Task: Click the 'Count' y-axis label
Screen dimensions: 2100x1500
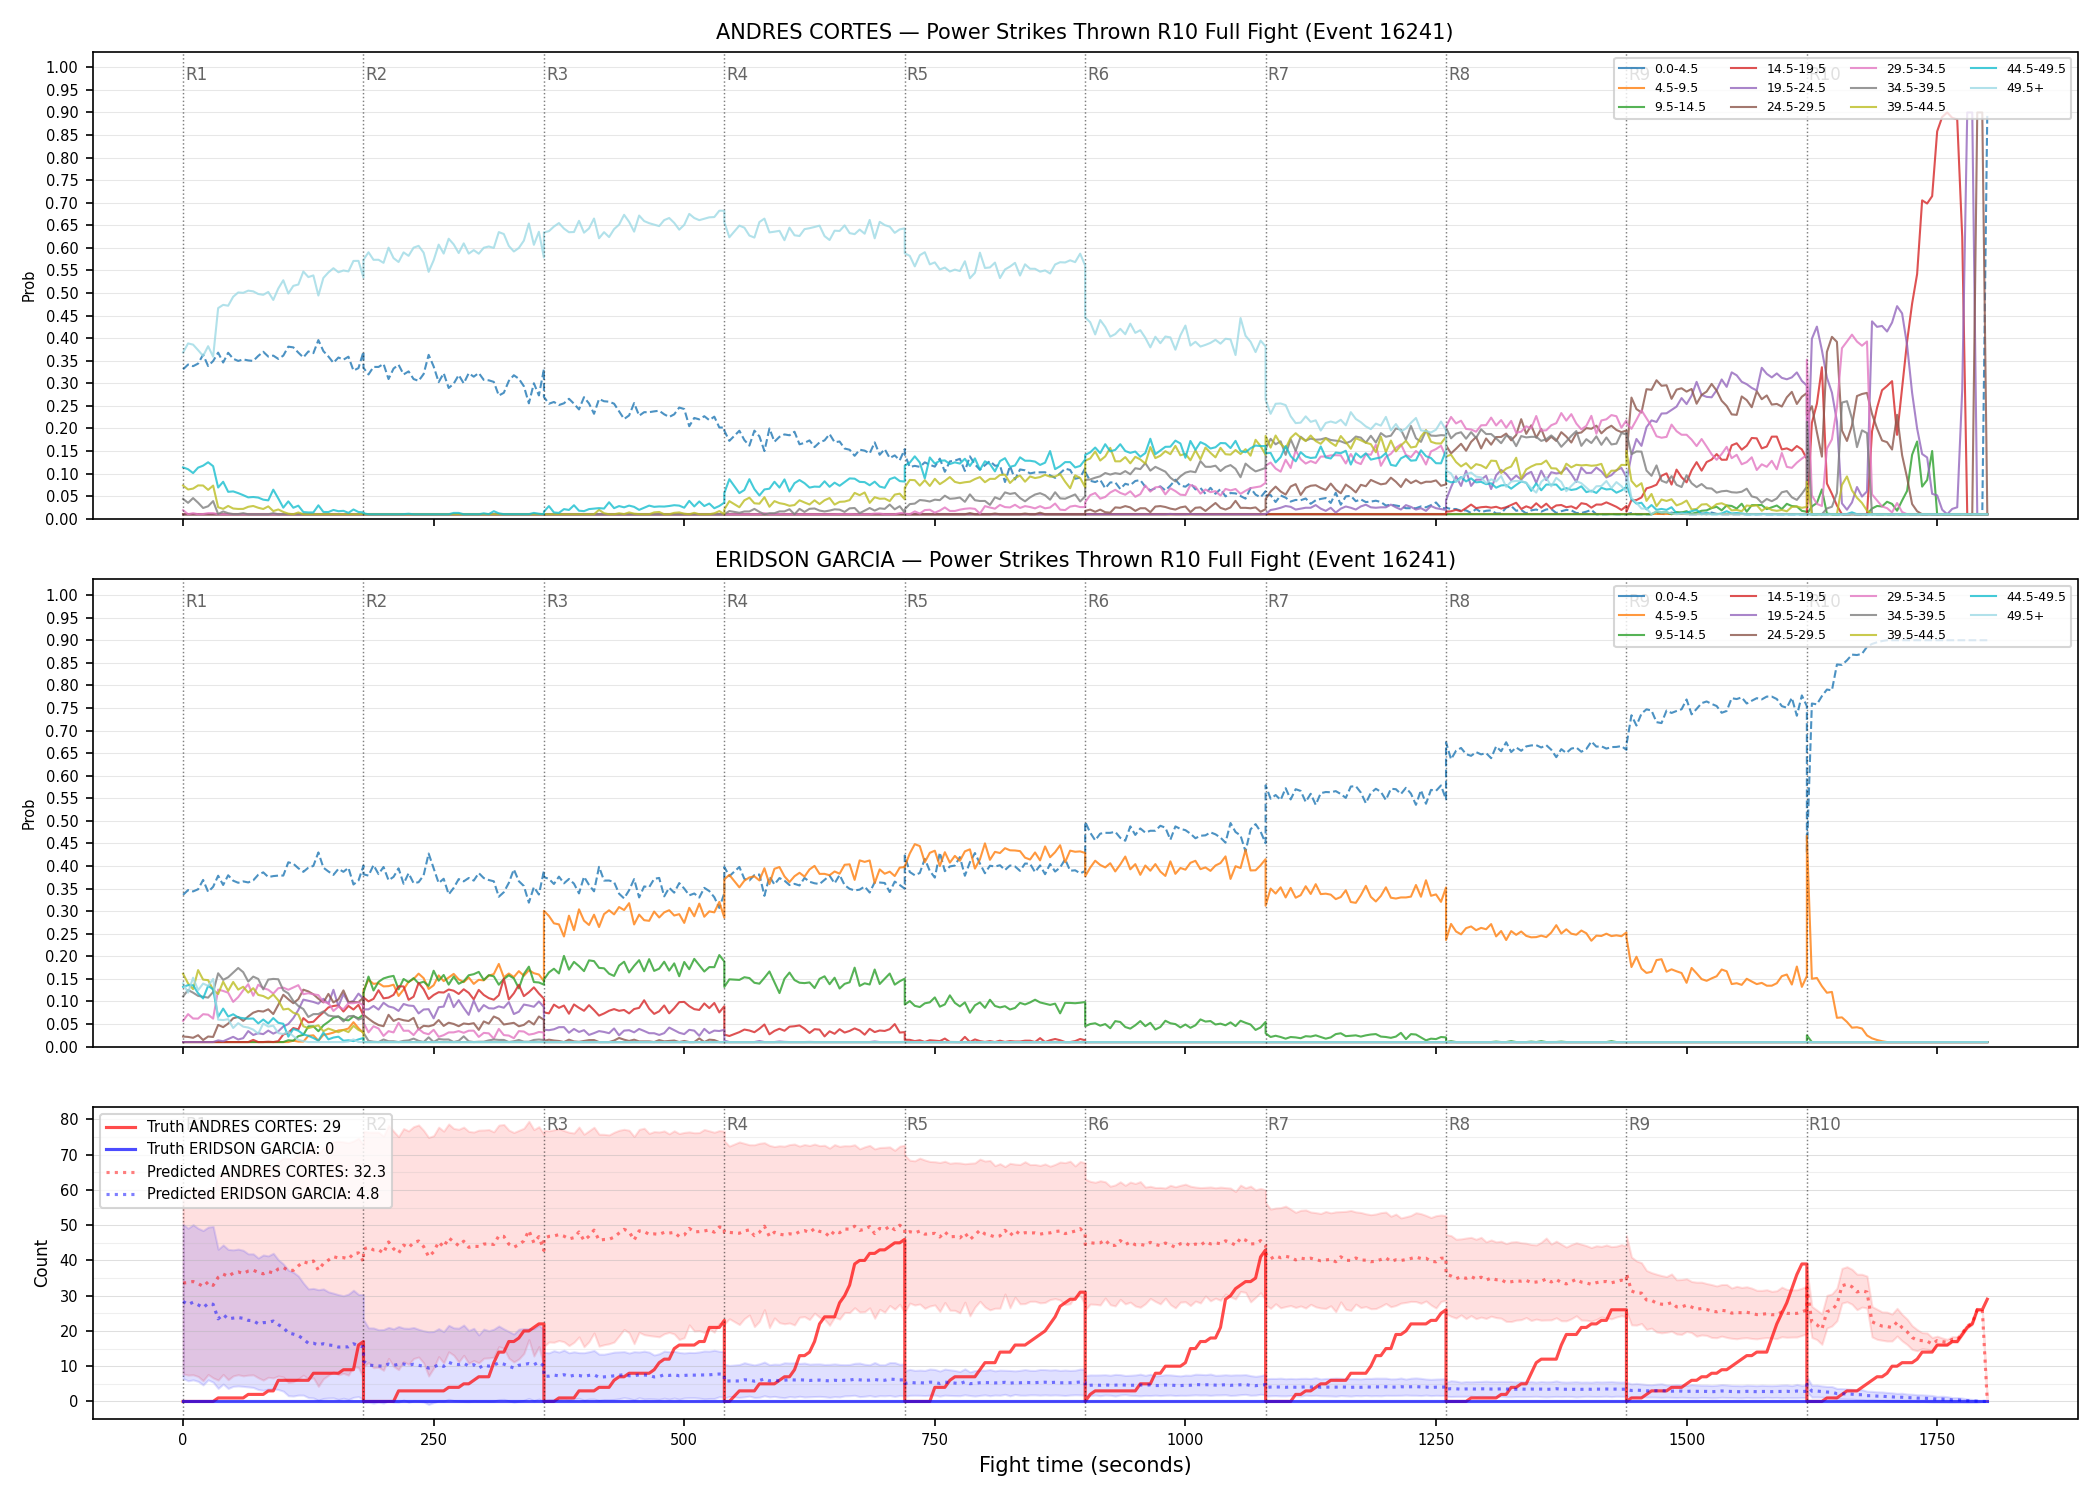Action: coord(41,1263)
